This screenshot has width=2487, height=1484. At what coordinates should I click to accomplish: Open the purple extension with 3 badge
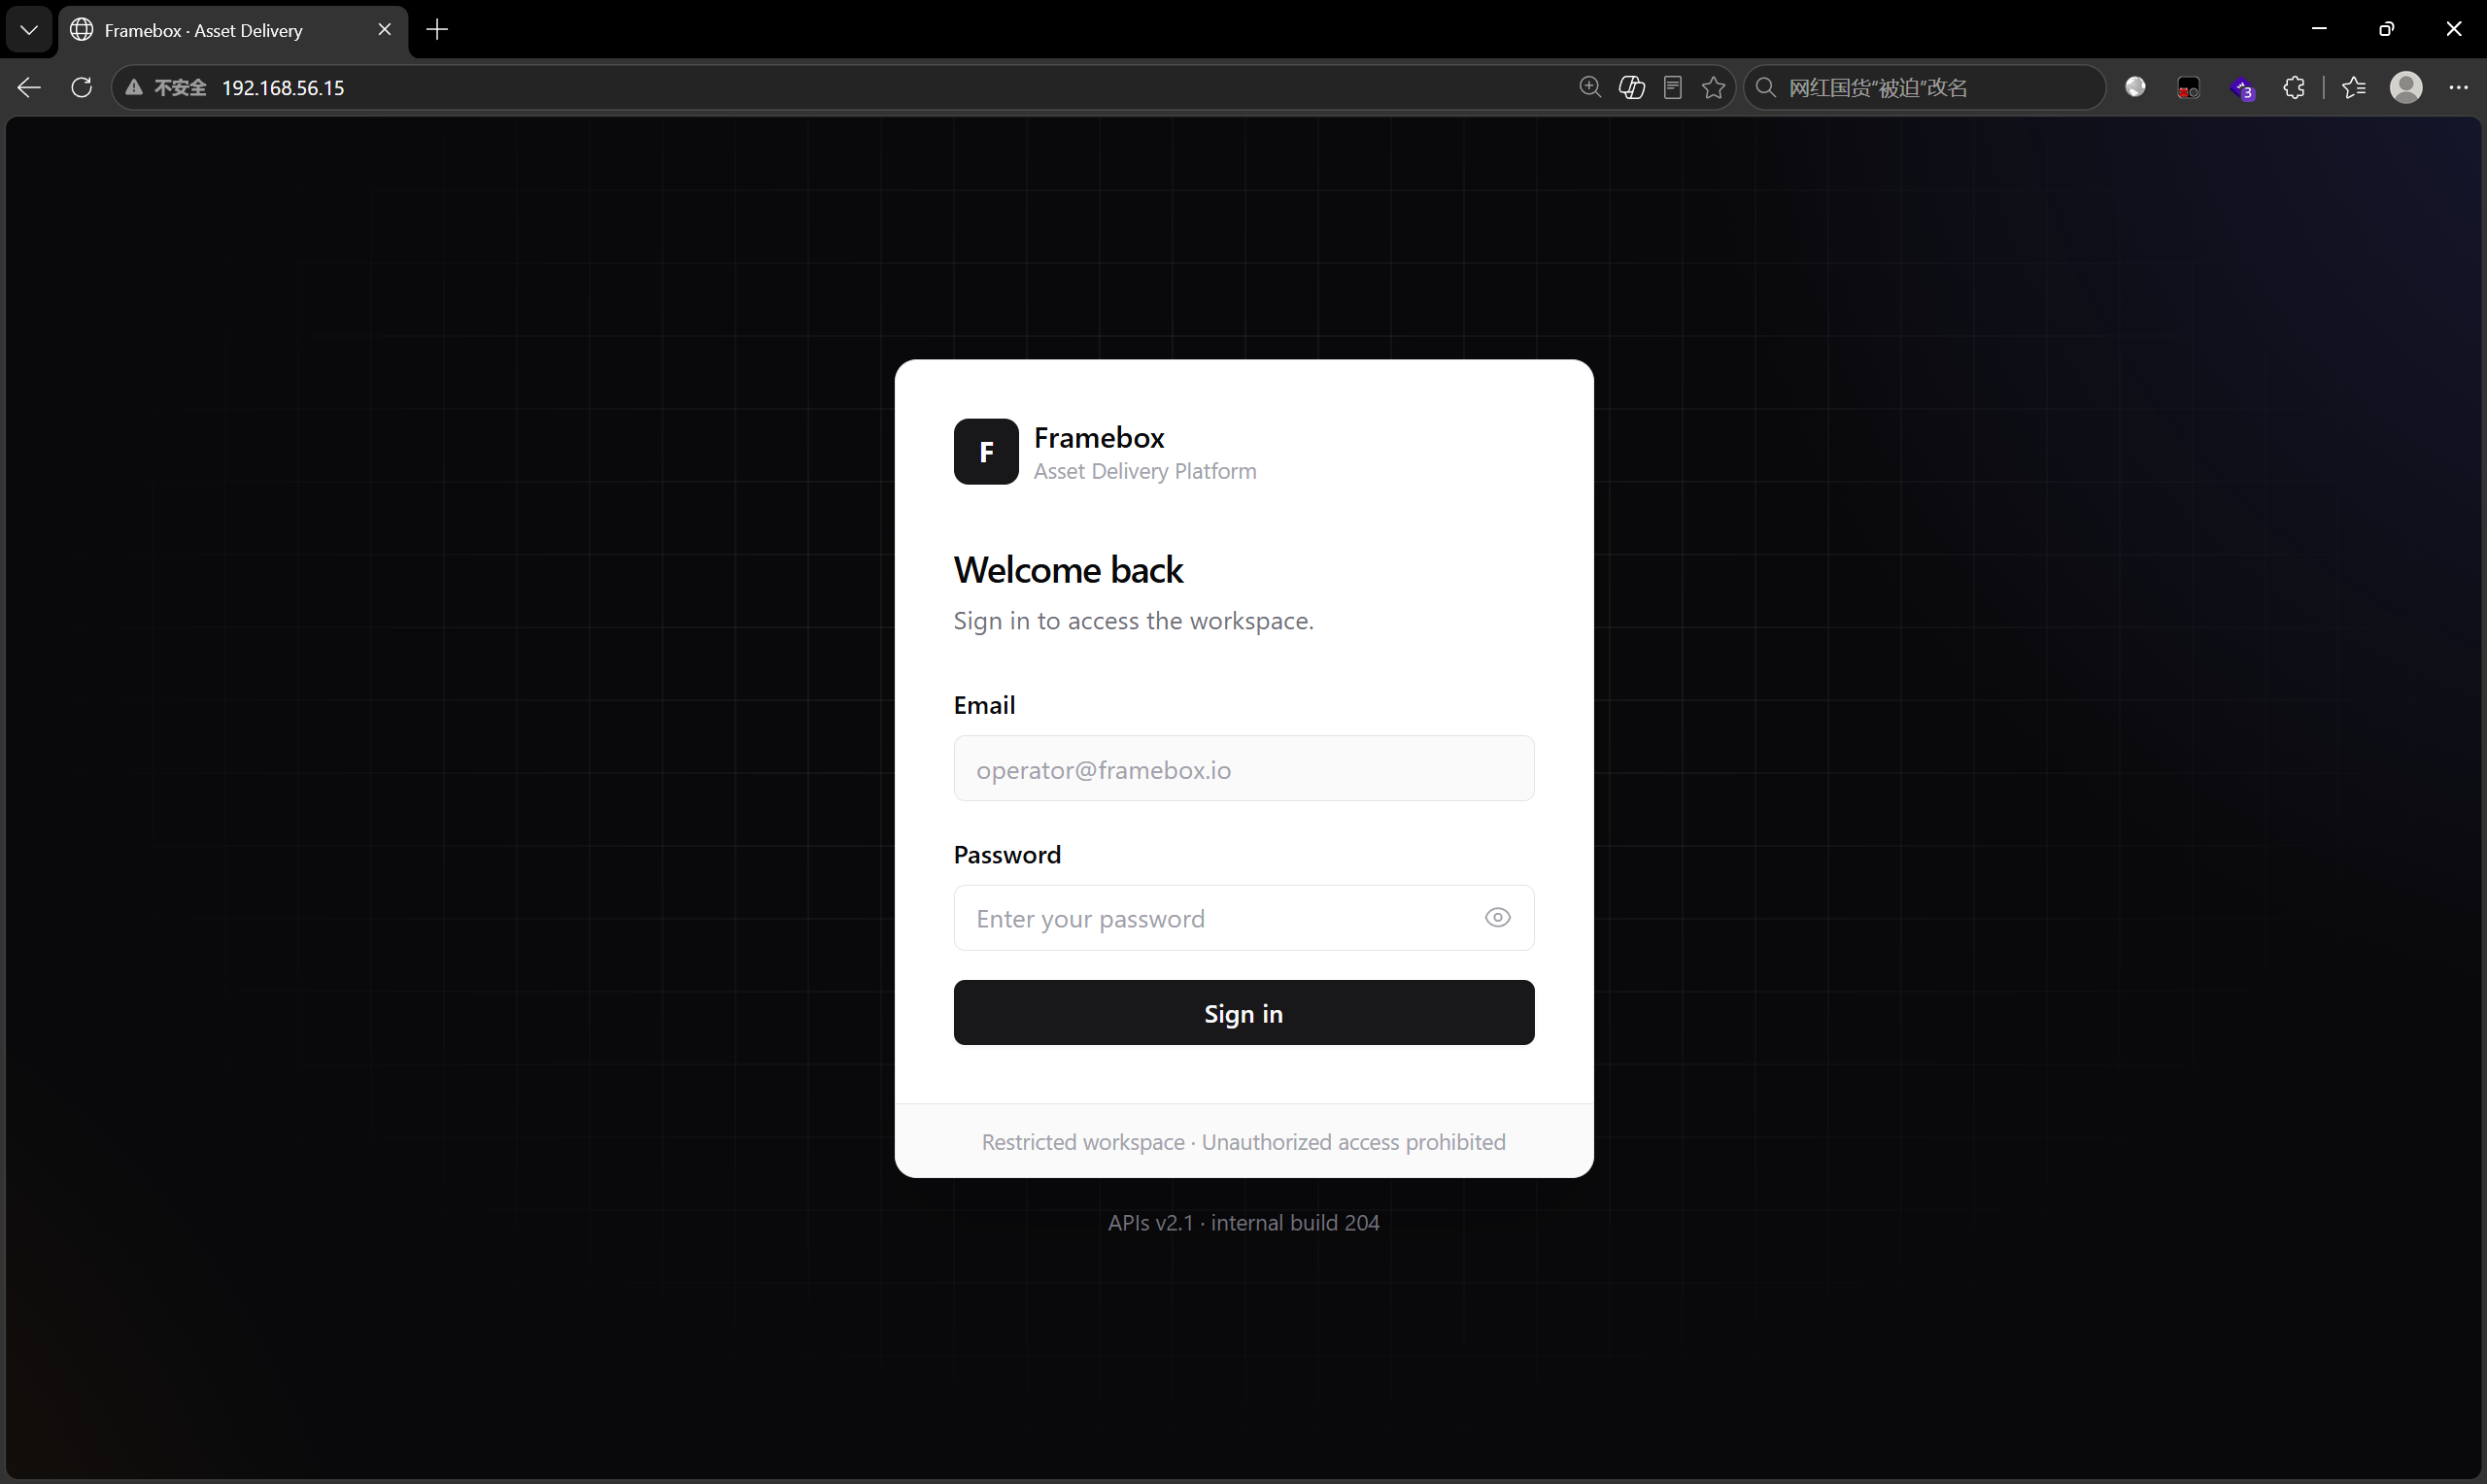[2242, 88]
